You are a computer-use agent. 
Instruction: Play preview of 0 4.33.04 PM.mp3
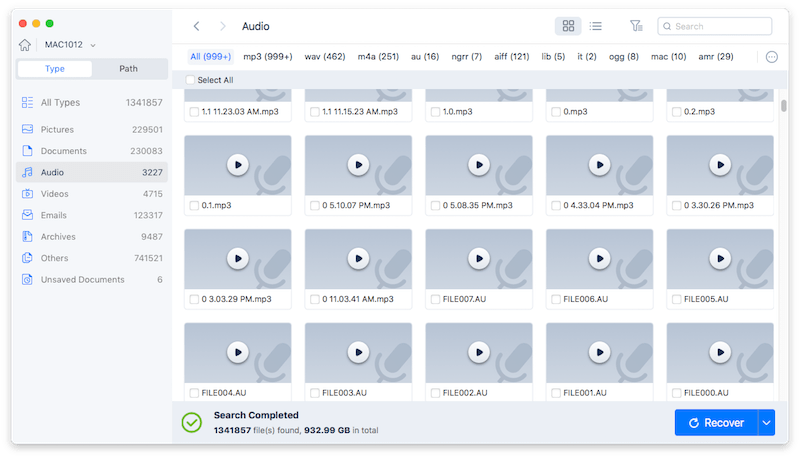tap(599, 165)
